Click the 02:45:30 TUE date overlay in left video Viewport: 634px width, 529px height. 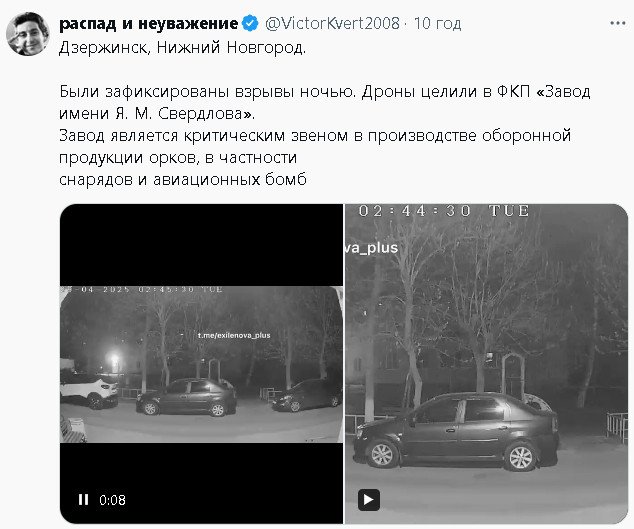click(142, 290)
